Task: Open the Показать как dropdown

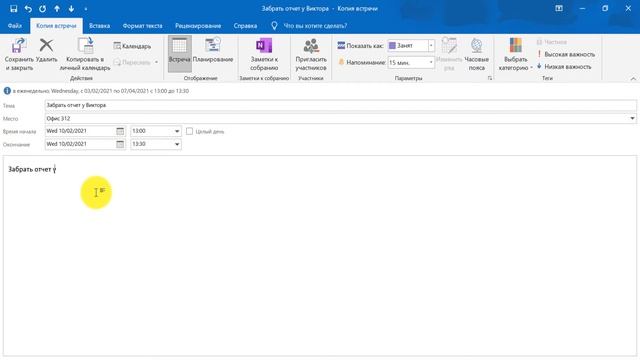Action: [431, 46]
